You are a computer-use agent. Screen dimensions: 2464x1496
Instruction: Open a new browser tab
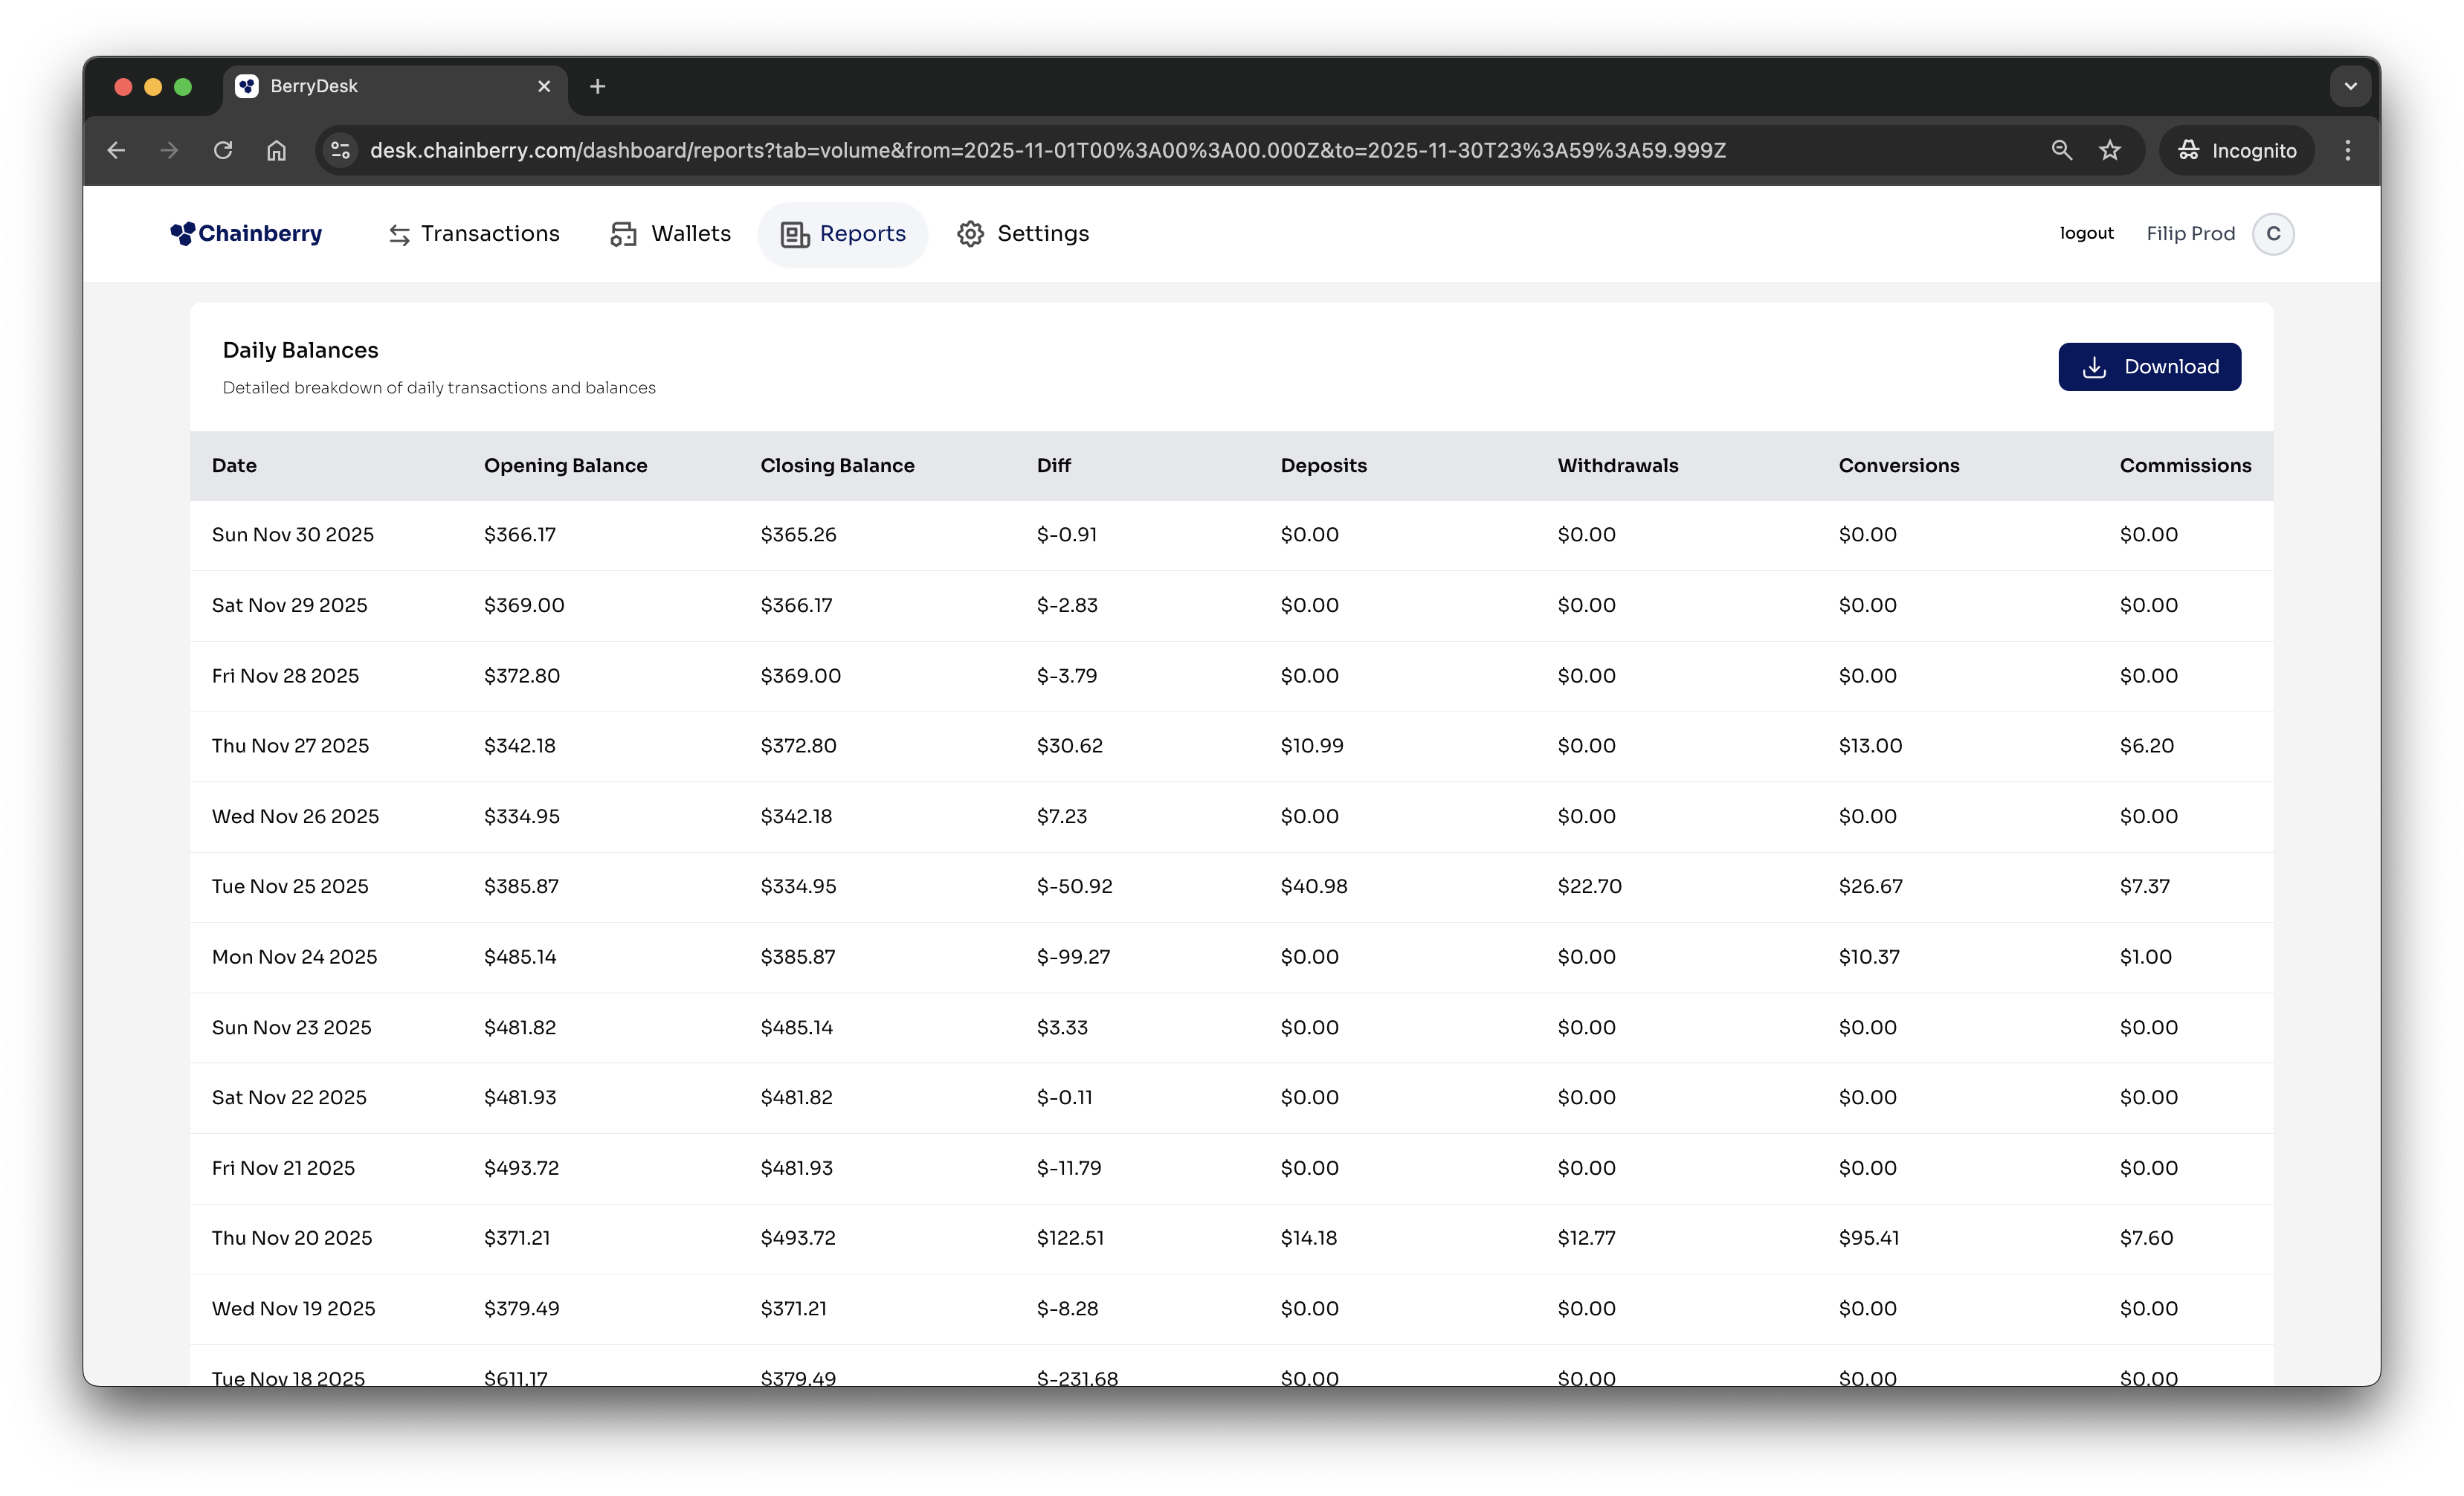click(598, 86)
